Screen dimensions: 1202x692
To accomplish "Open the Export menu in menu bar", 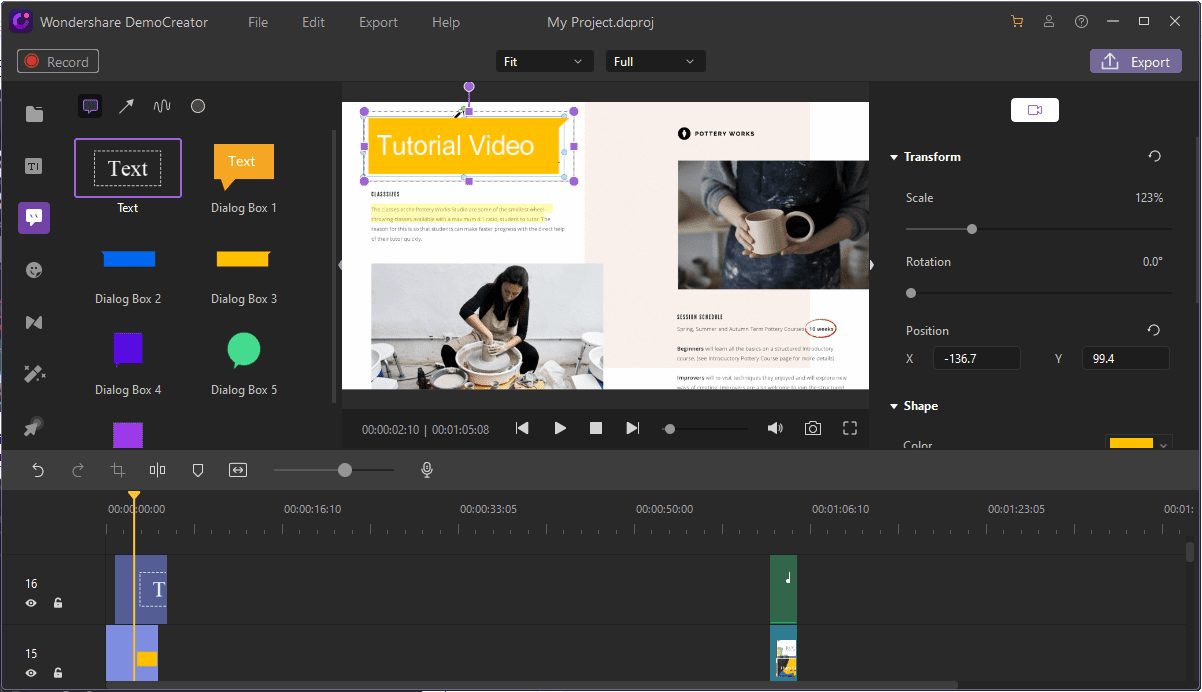I will click(378, 22).
